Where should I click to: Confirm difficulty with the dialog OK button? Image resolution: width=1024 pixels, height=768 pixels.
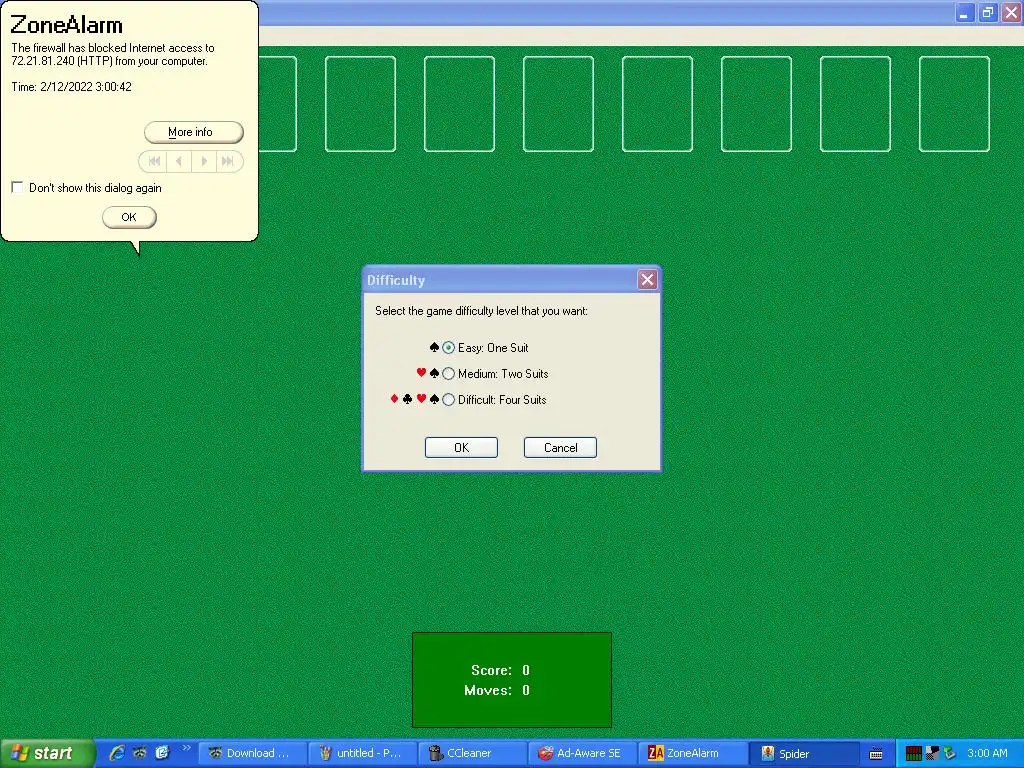[461, 447]
